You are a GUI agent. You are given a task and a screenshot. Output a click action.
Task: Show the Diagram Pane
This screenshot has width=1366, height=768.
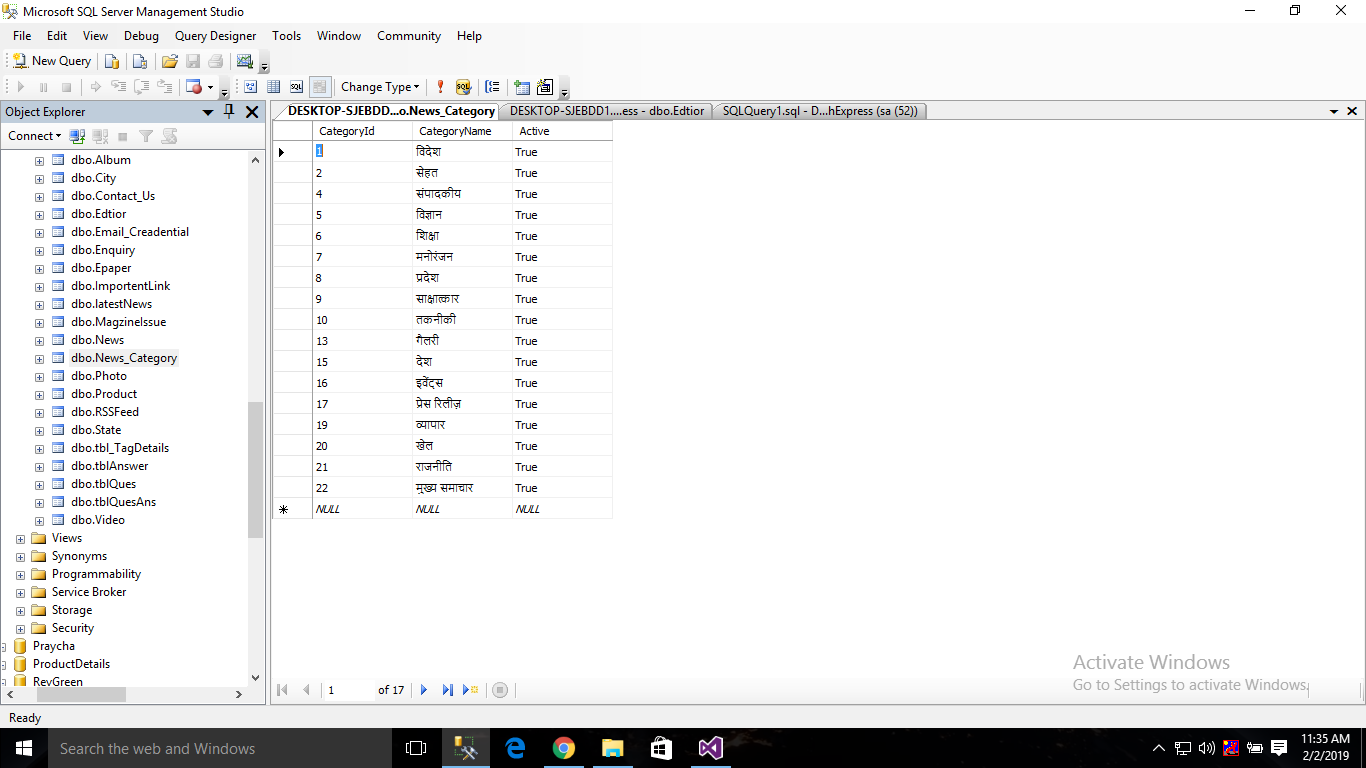251,87
